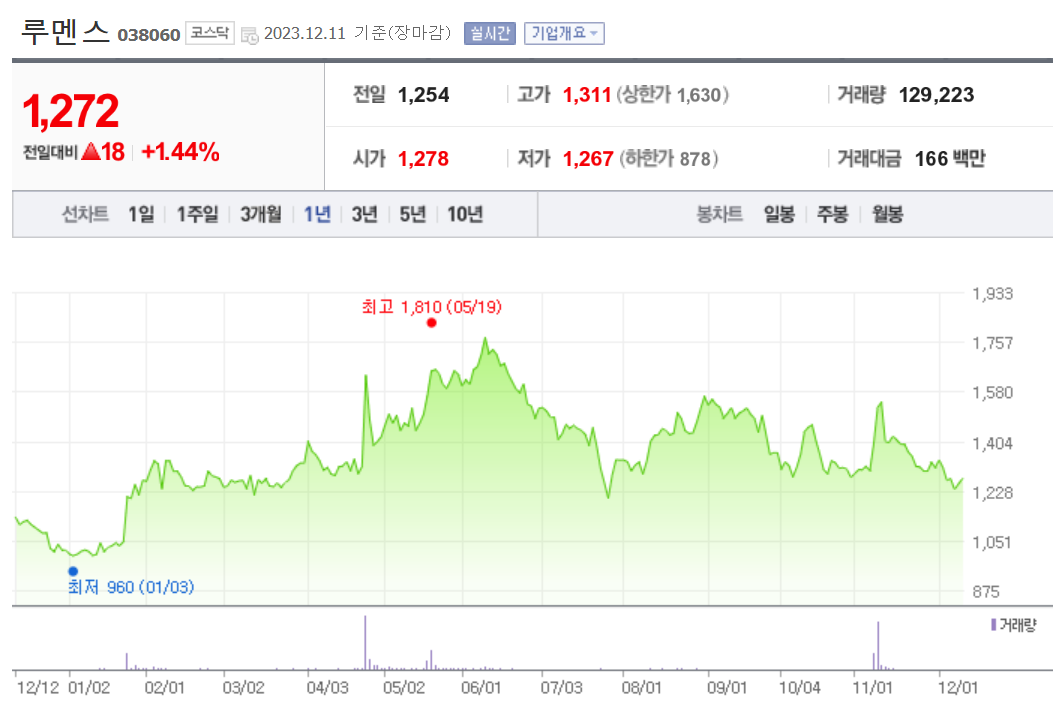Open the 기업개요 dropdown
Viewport: 1053px width, 728px height.
click(564, 33)
